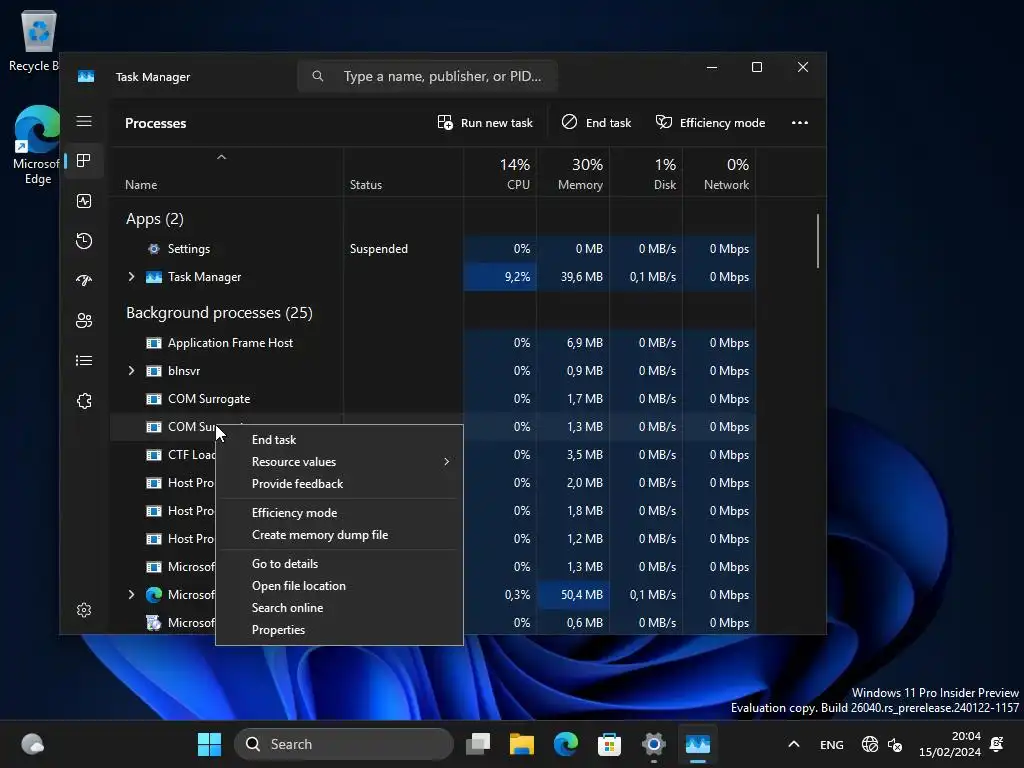Open Startup apps page from sidebar
Viewport: 1024px width, 768px height.
[x=84, y=281]
